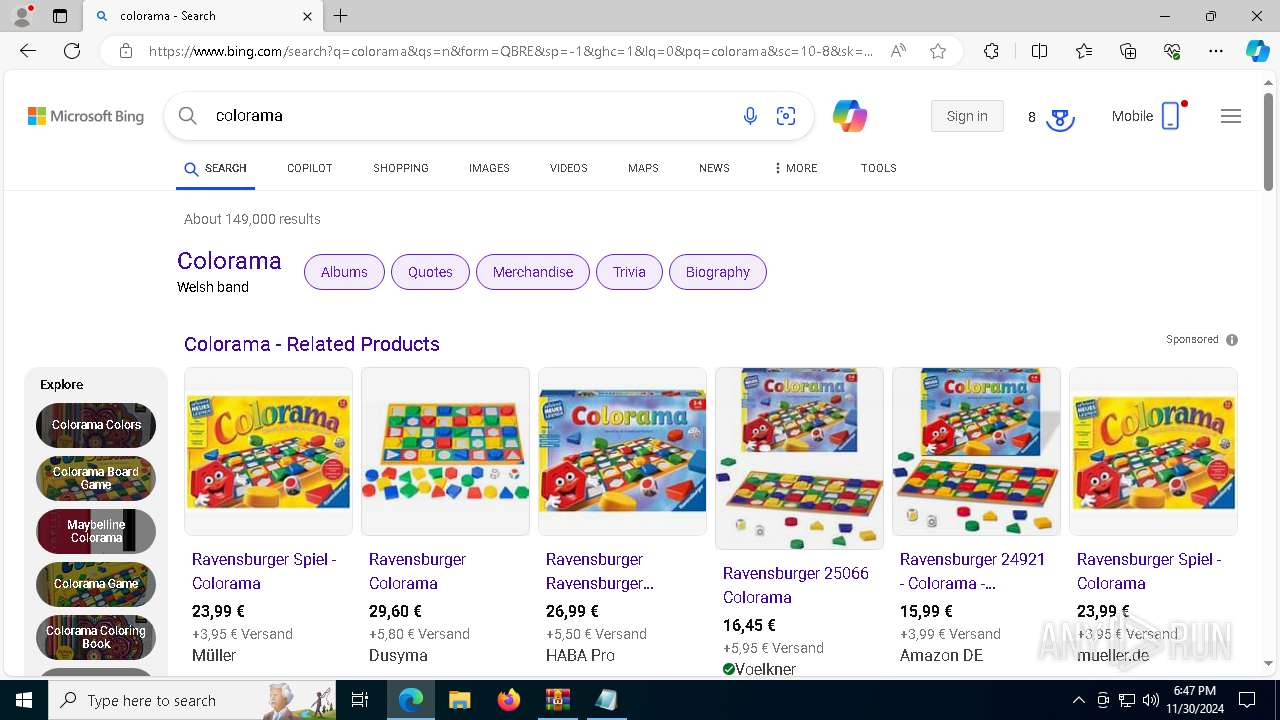The height and width of the screenshot is (720, 1280).
Task: Explore Maybelline Colorama suggestion
Action: tap(96, 531)
